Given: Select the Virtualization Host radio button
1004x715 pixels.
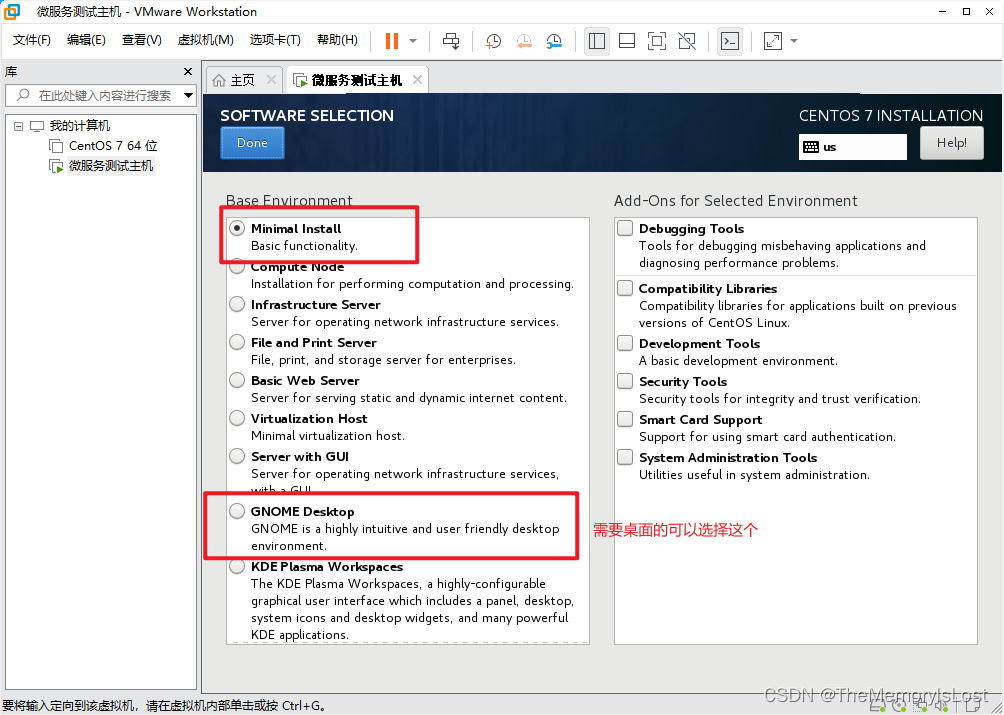Looking at the screenshot, I should 237,418.
